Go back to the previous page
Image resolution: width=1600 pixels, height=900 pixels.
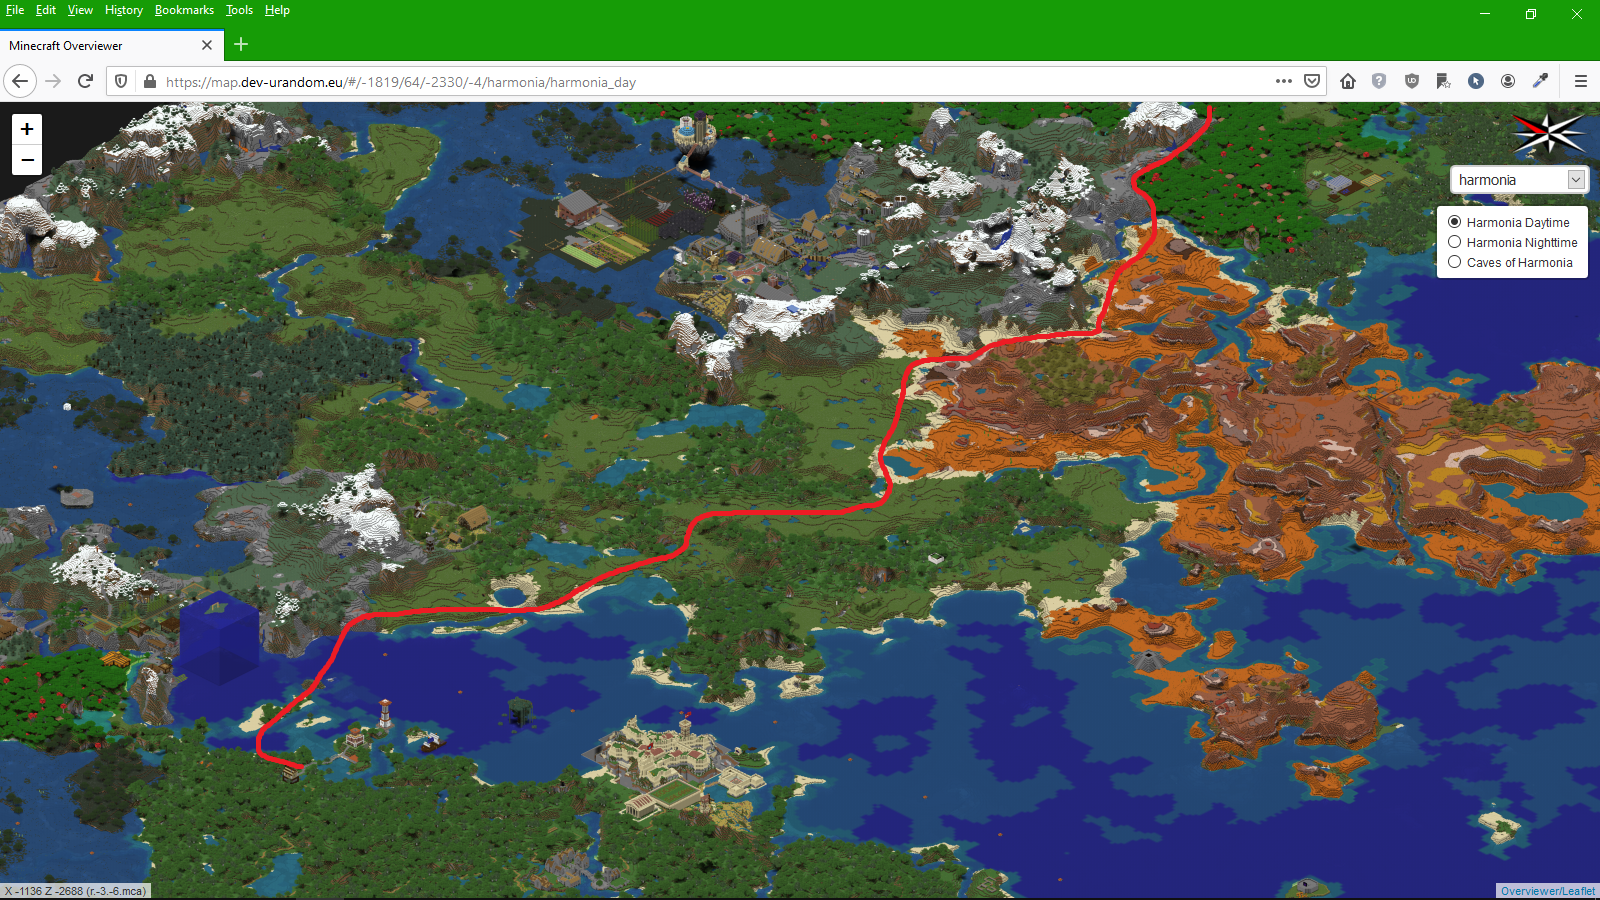[20, 81]
